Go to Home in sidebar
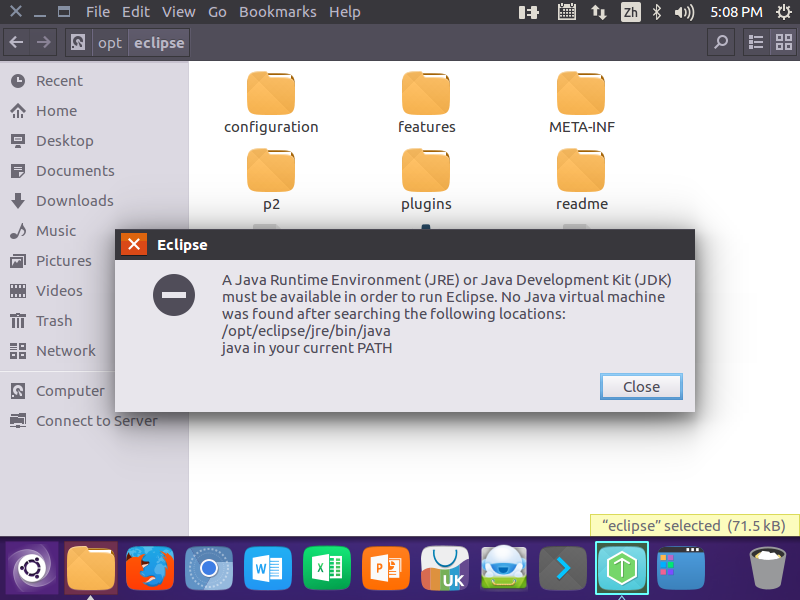The height and width of the screenshot is (600, 800). [x=94, y=111]
